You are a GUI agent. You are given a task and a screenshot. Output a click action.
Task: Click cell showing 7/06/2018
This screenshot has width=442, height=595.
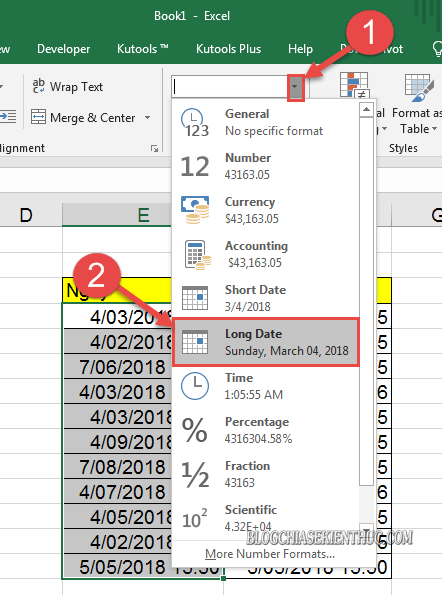117,367
